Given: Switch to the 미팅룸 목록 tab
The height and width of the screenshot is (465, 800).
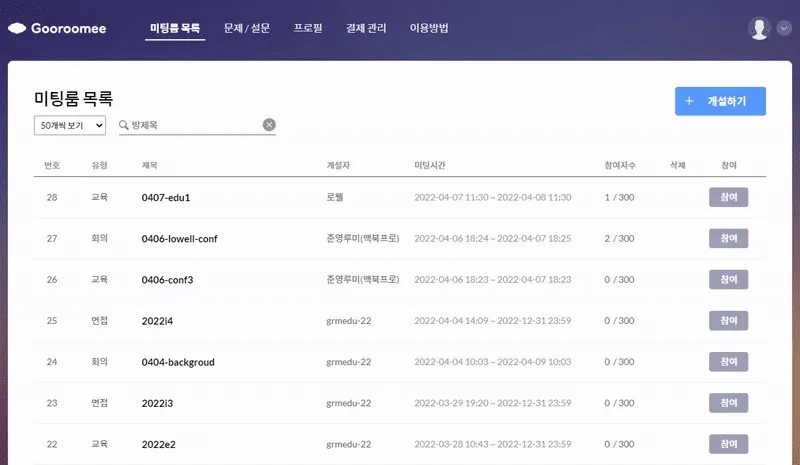Looking at the screenshot, I should (175, 28).
